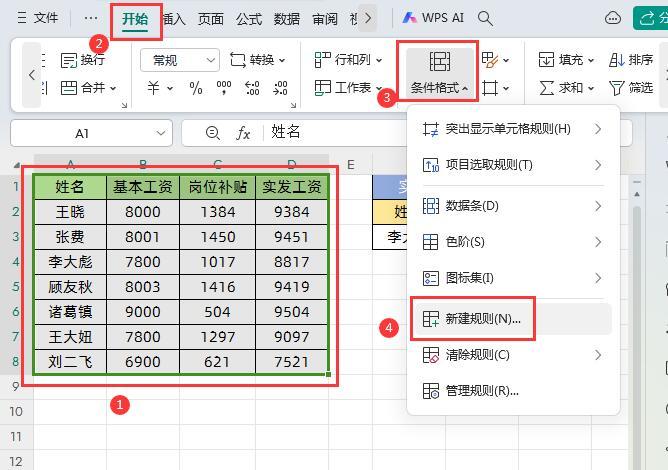Image resolution: width=668 pixels, height=470 pixels.
Task: Click the zoom magnifier in formula bar
Action: tap(212, 133)
